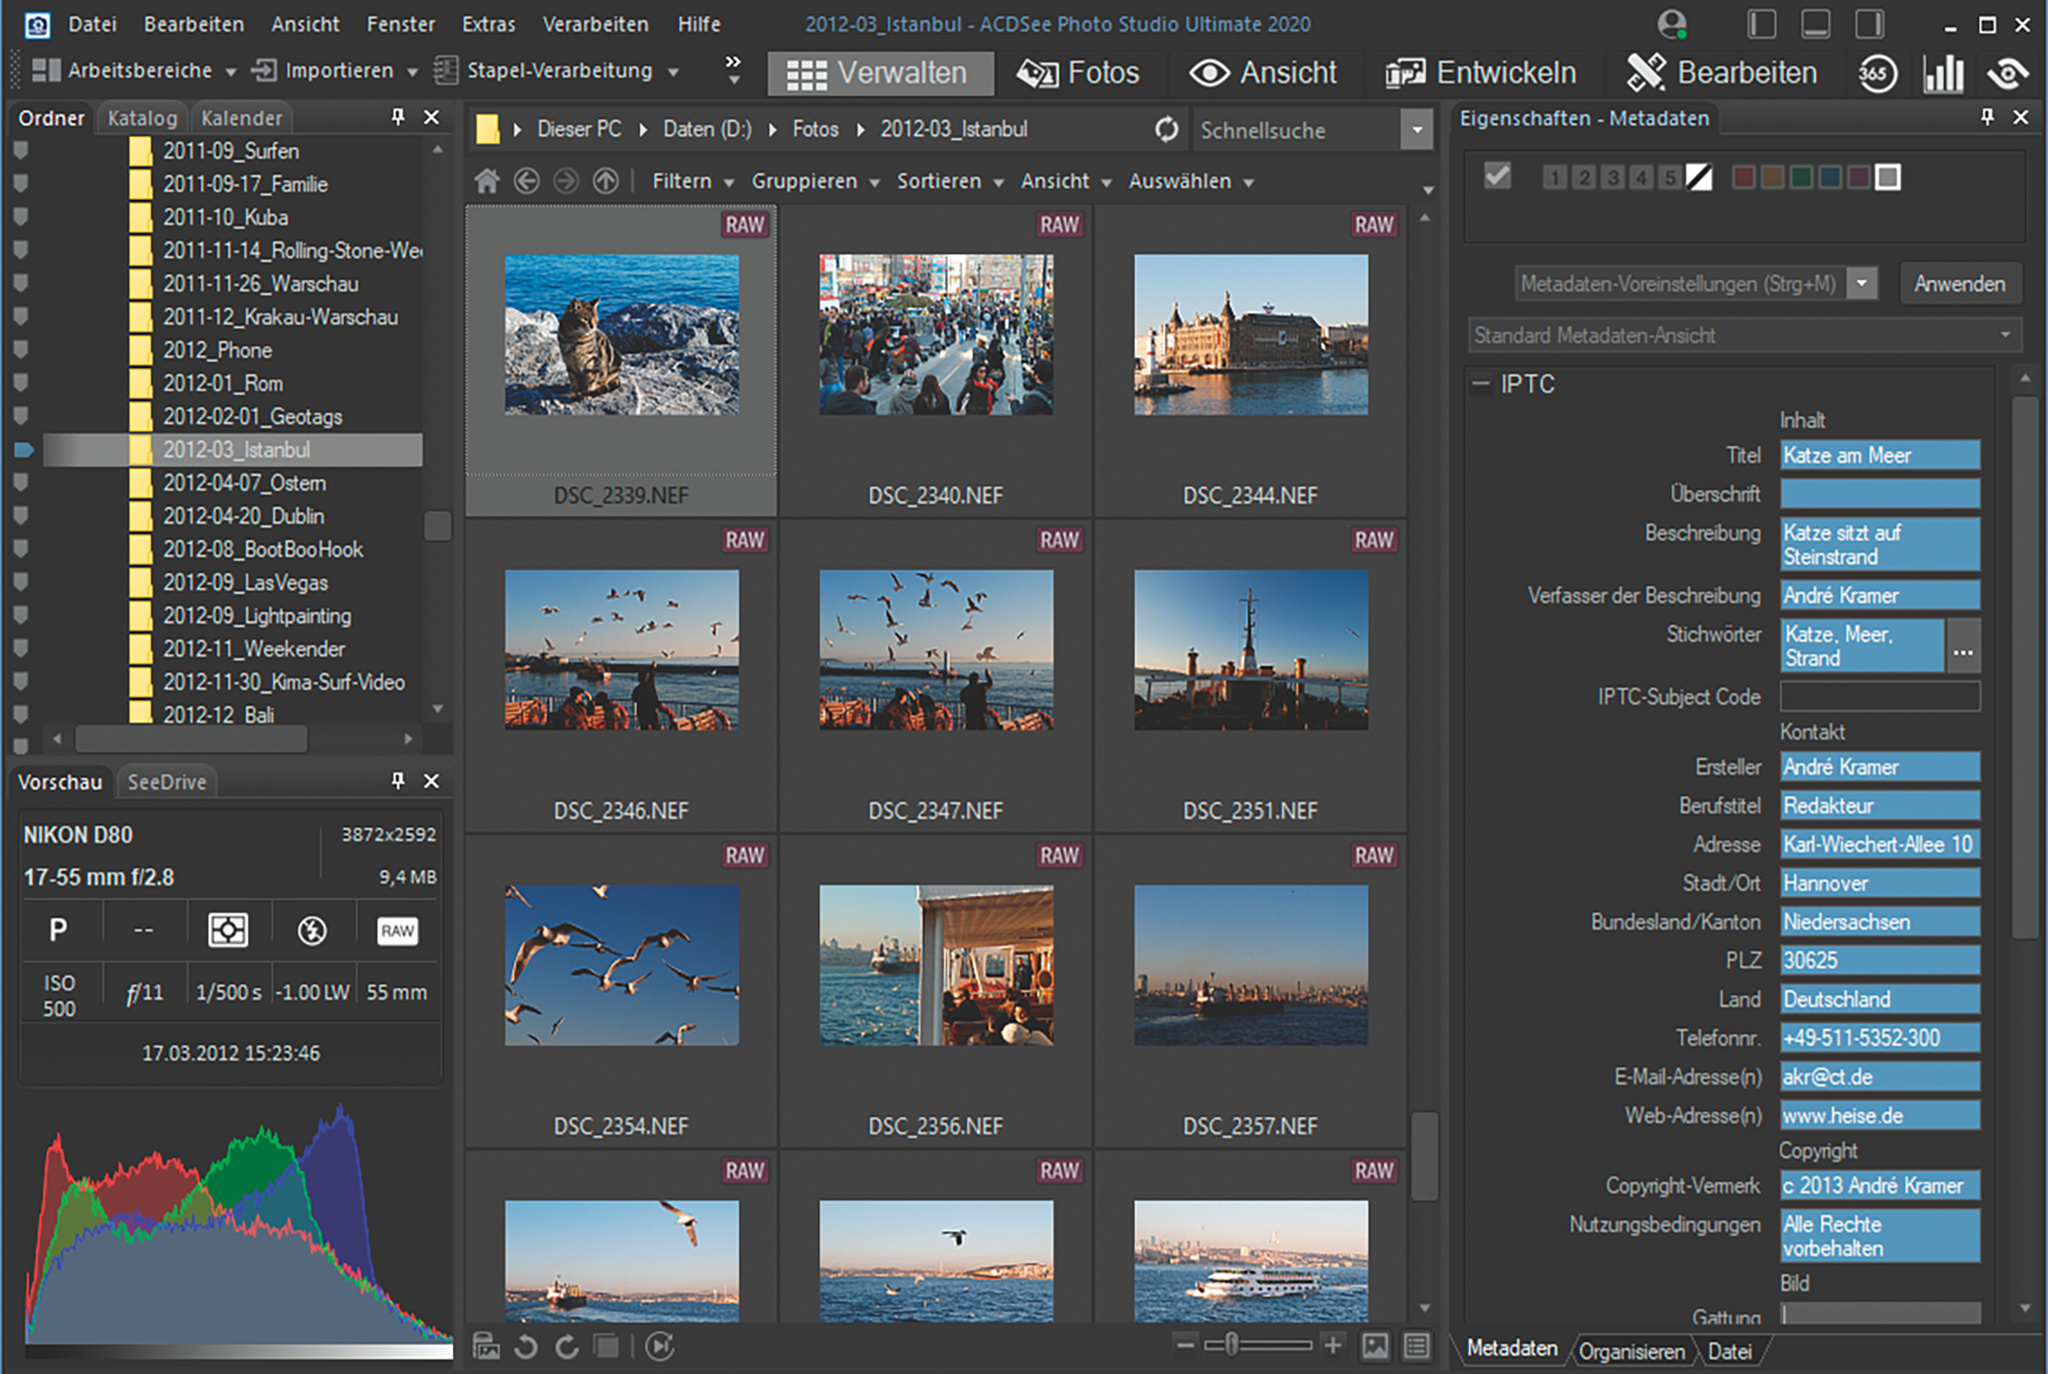Assign the red color label

tap(1743, 178)
